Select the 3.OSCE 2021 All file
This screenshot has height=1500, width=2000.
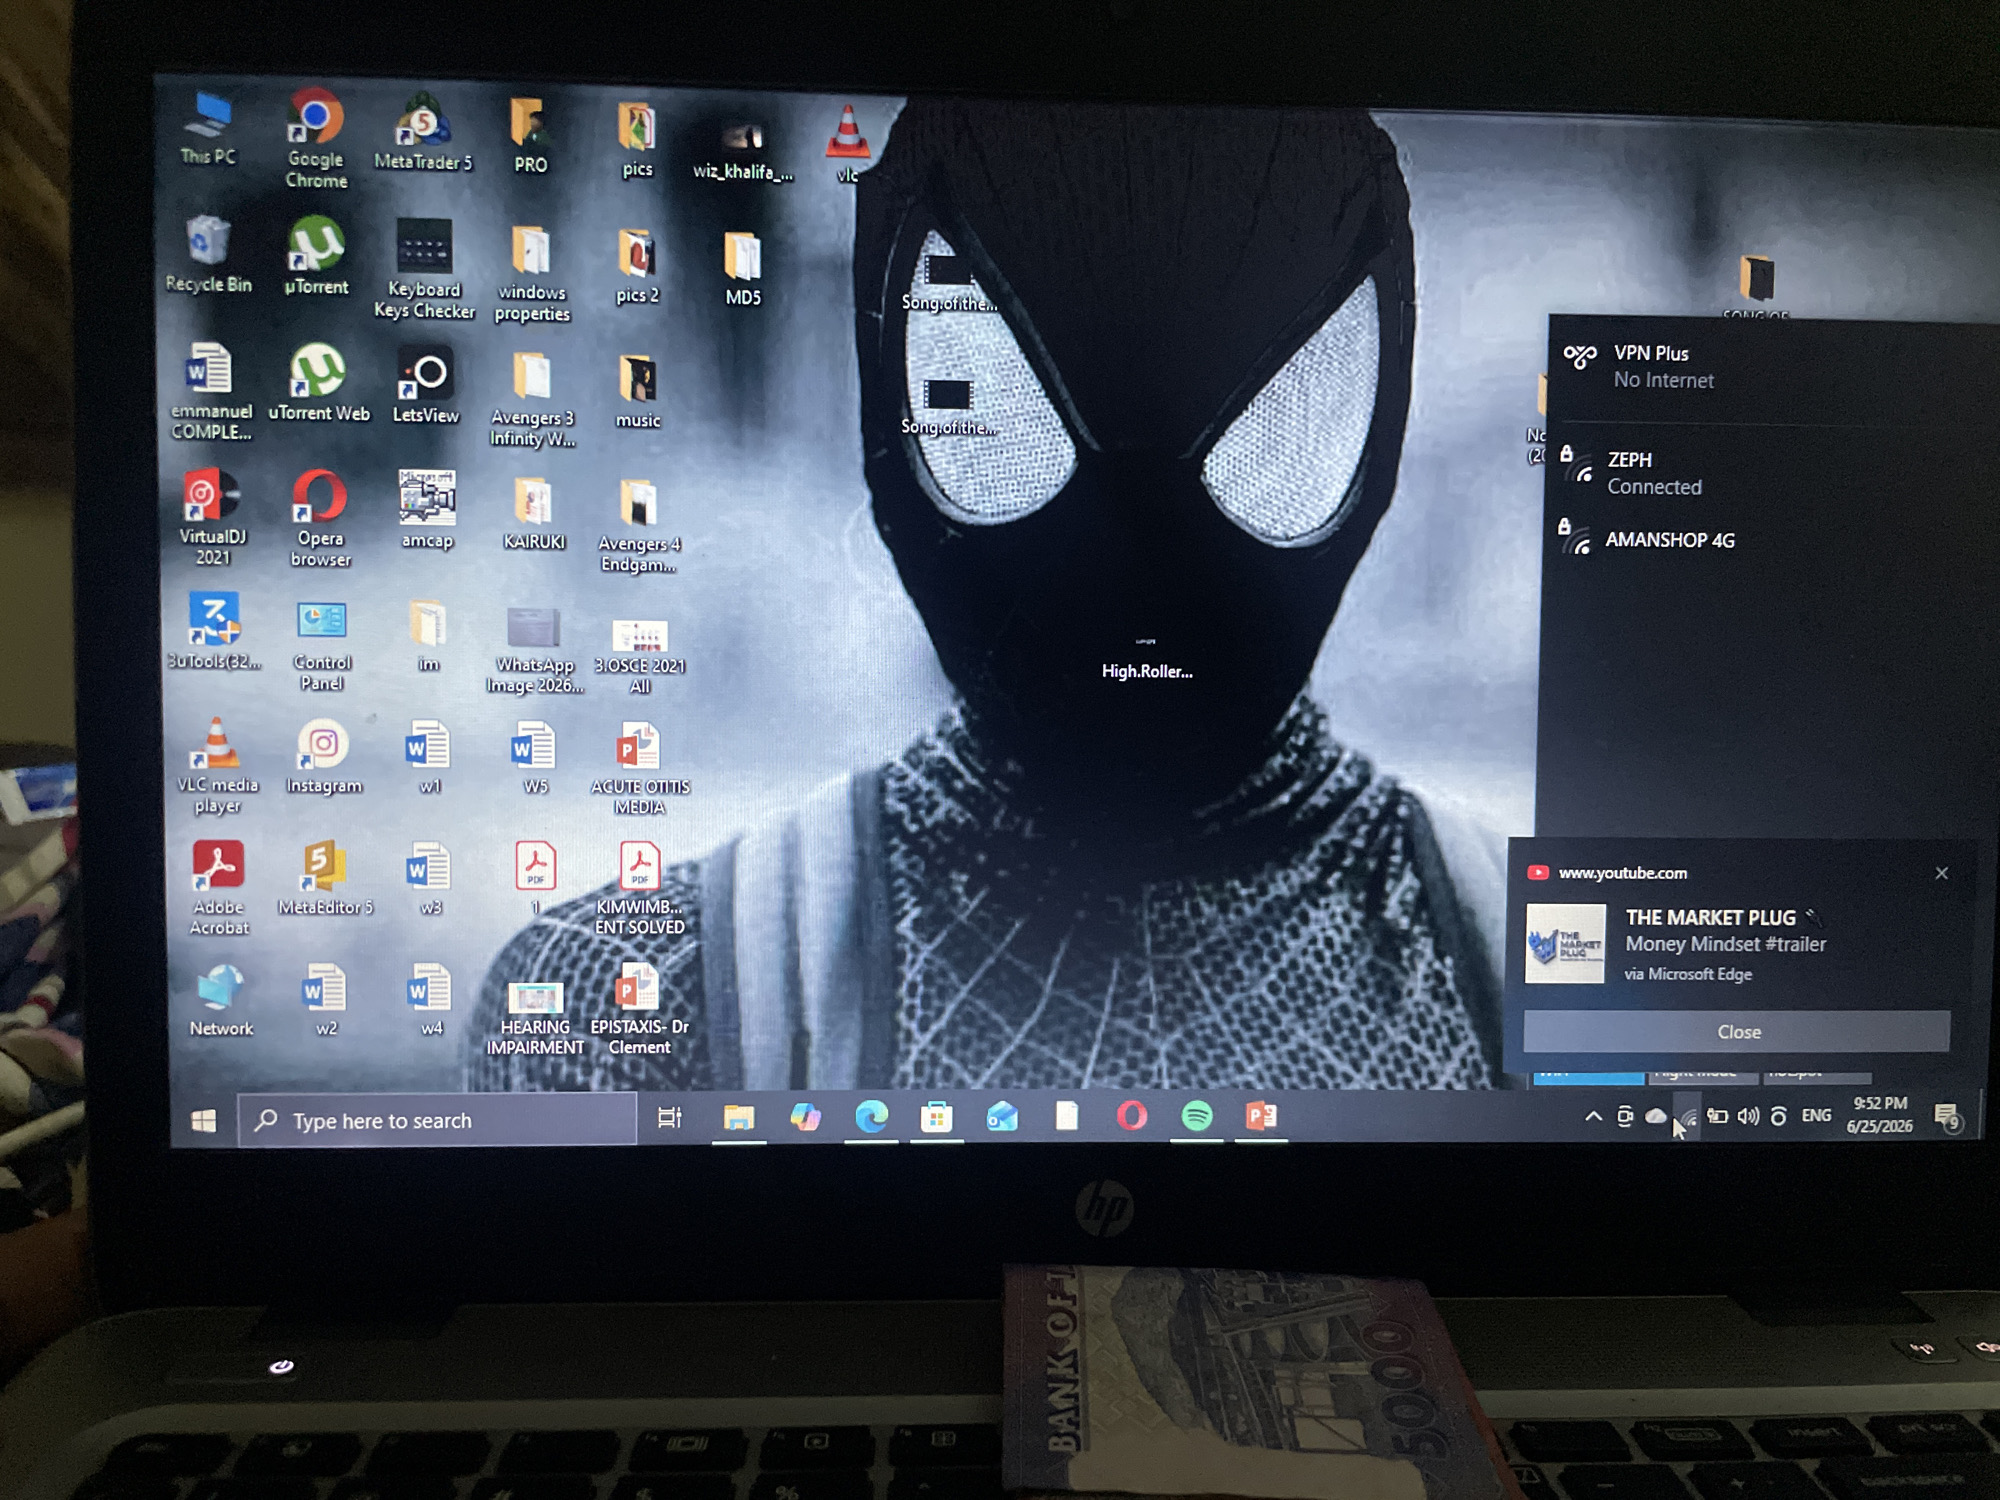(640, 656)
